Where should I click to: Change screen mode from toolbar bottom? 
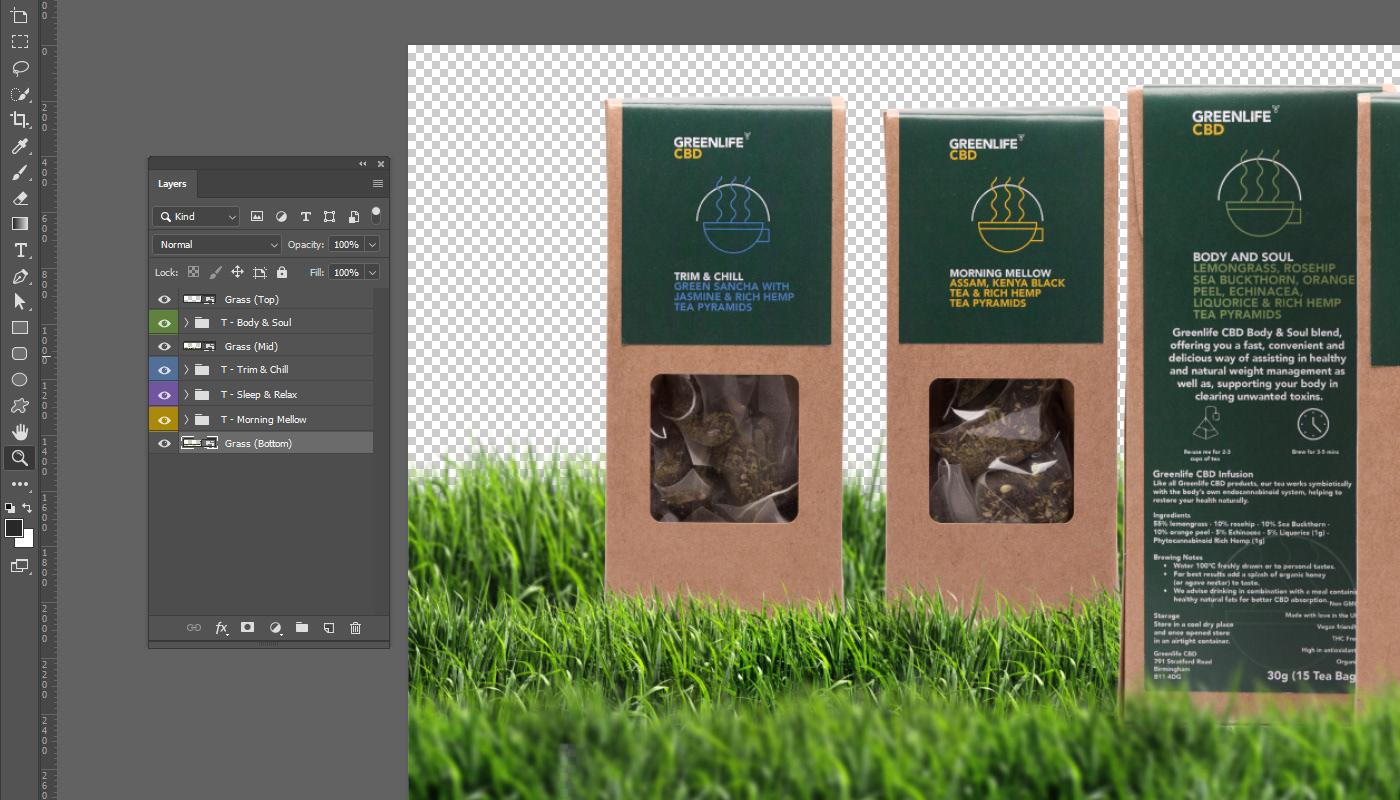coord(19,566)
